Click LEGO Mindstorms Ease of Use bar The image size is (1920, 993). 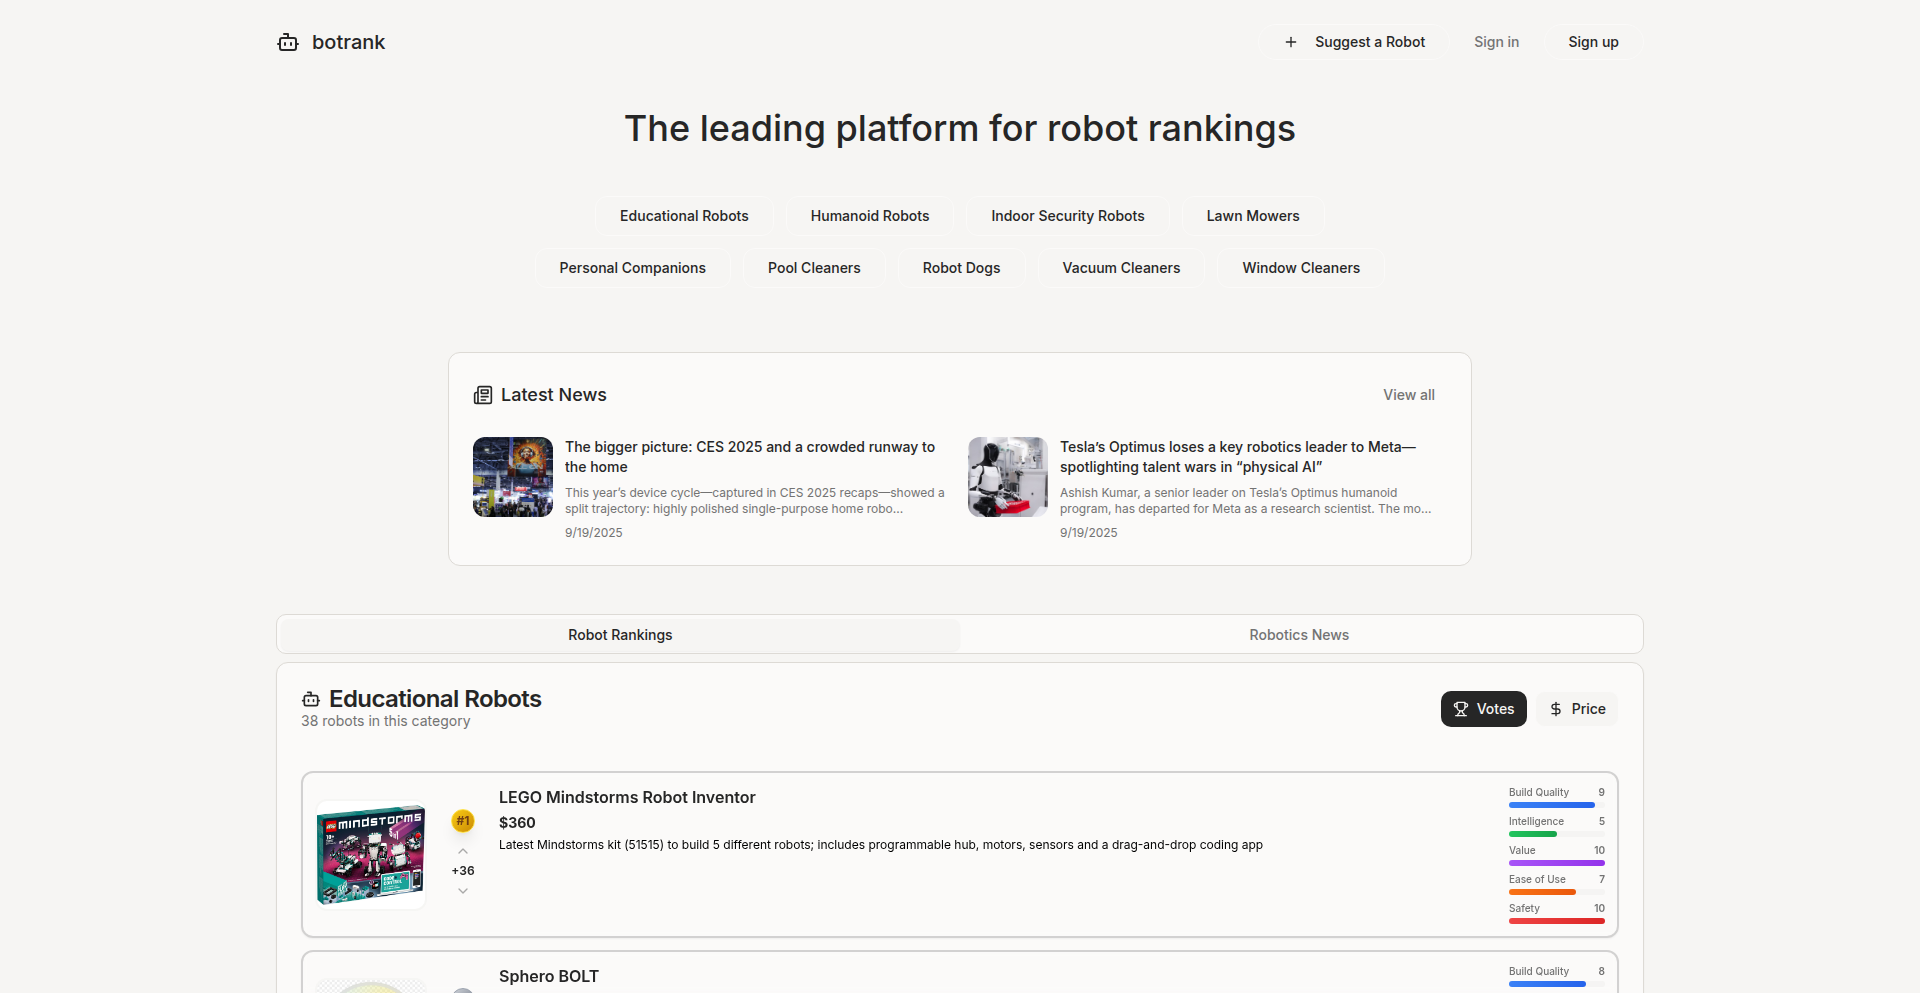pyautogui.click(x=1557, y=892)
